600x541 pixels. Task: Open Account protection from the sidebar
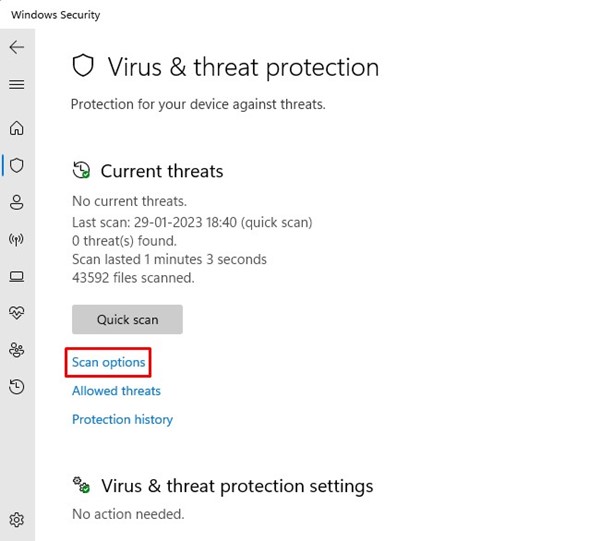pyautogui.click(x=16, y=202)
